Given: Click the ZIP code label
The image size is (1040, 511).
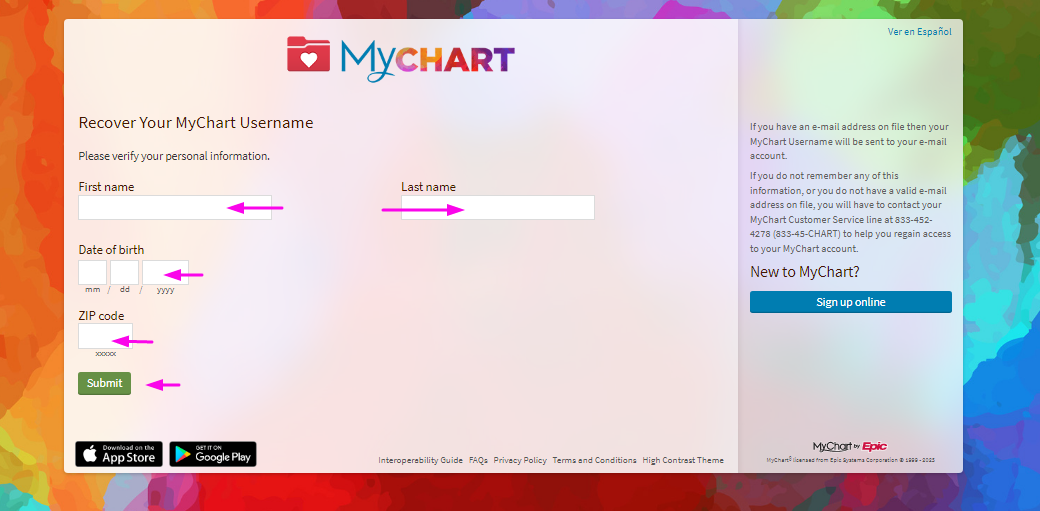Looking at the screenshot, I should click(101, 316).
